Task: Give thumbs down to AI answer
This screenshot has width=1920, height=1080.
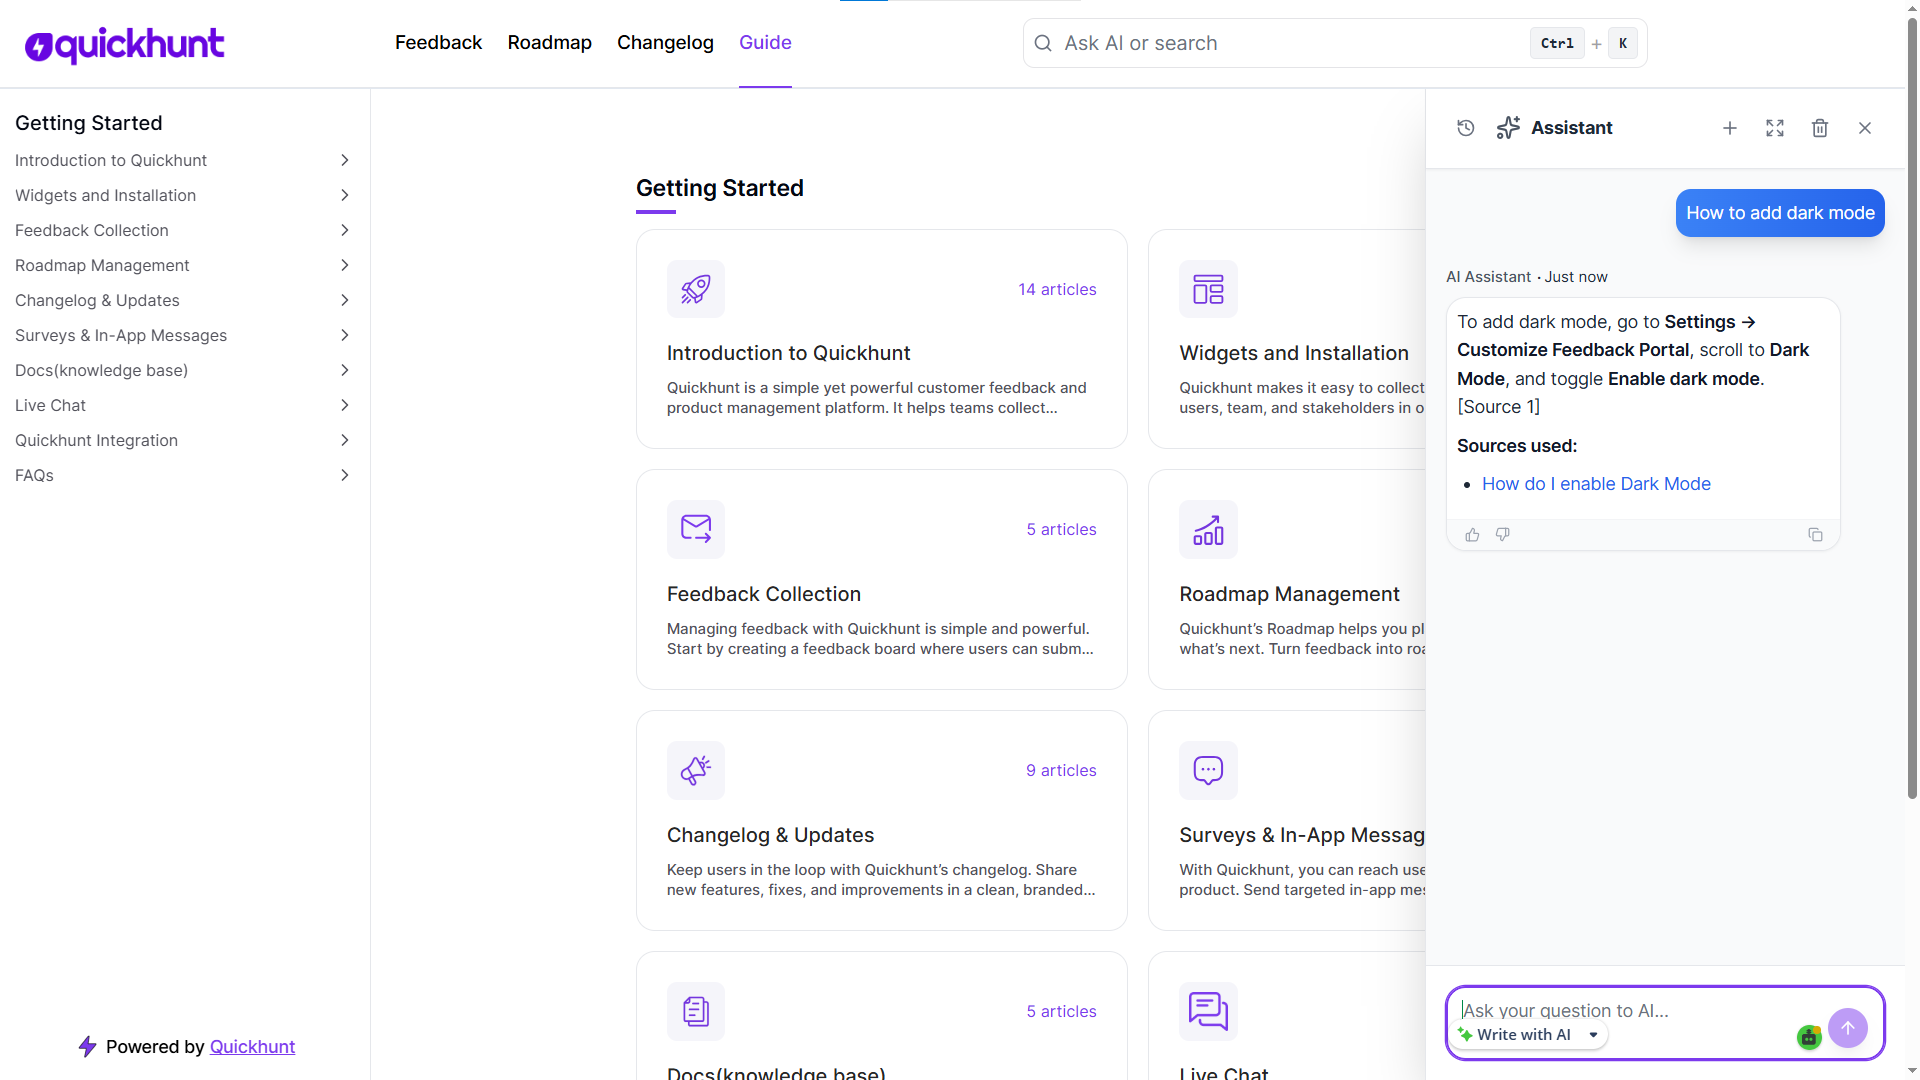Action: [x=1502, y=535]
